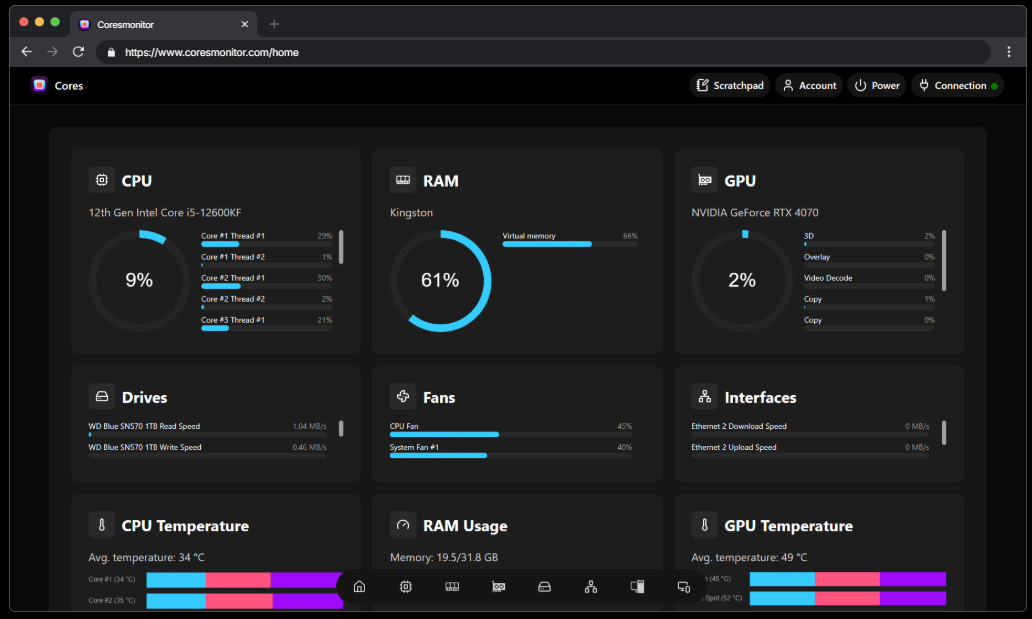This screenshot has height=619, width=1032.
Task: Open the Scratchpad
Action: (x=729, y=85)
